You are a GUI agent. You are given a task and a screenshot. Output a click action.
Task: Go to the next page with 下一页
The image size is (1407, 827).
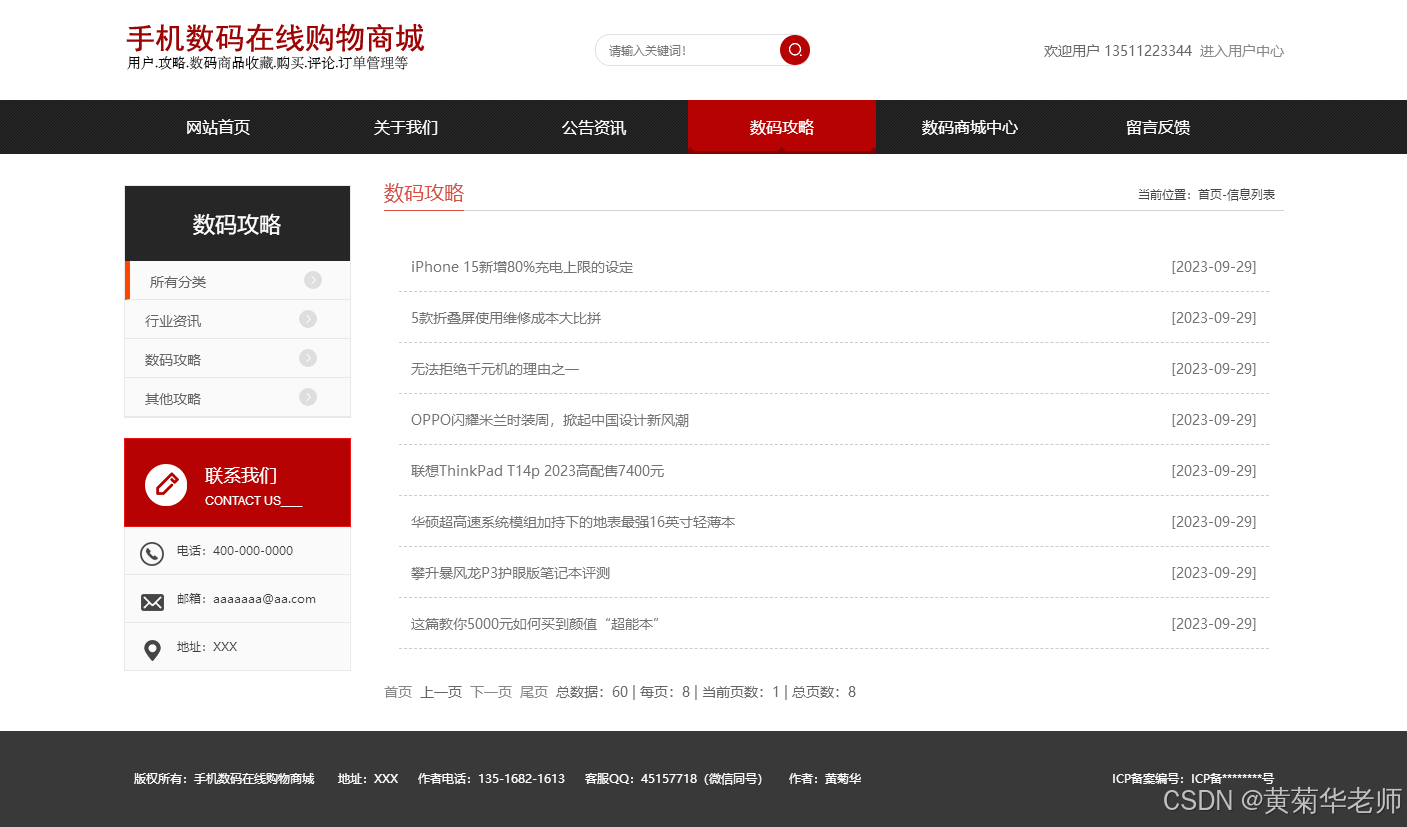491,692
